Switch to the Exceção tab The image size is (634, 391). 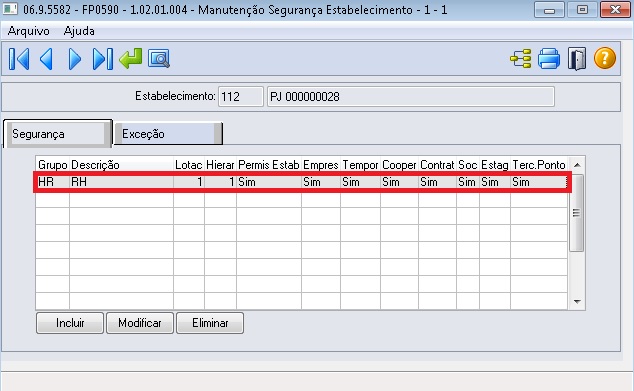(x=168, y=134)
